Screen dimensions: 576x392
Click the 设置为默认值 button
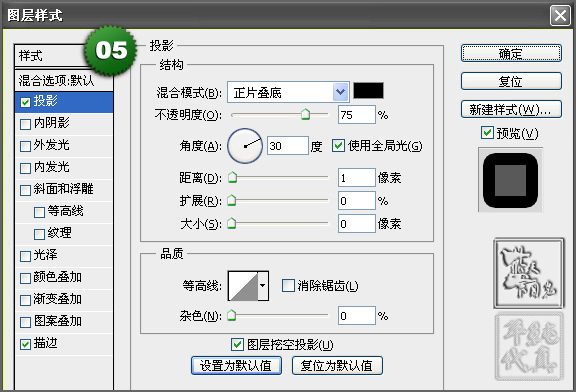click(x=236, y=366)
